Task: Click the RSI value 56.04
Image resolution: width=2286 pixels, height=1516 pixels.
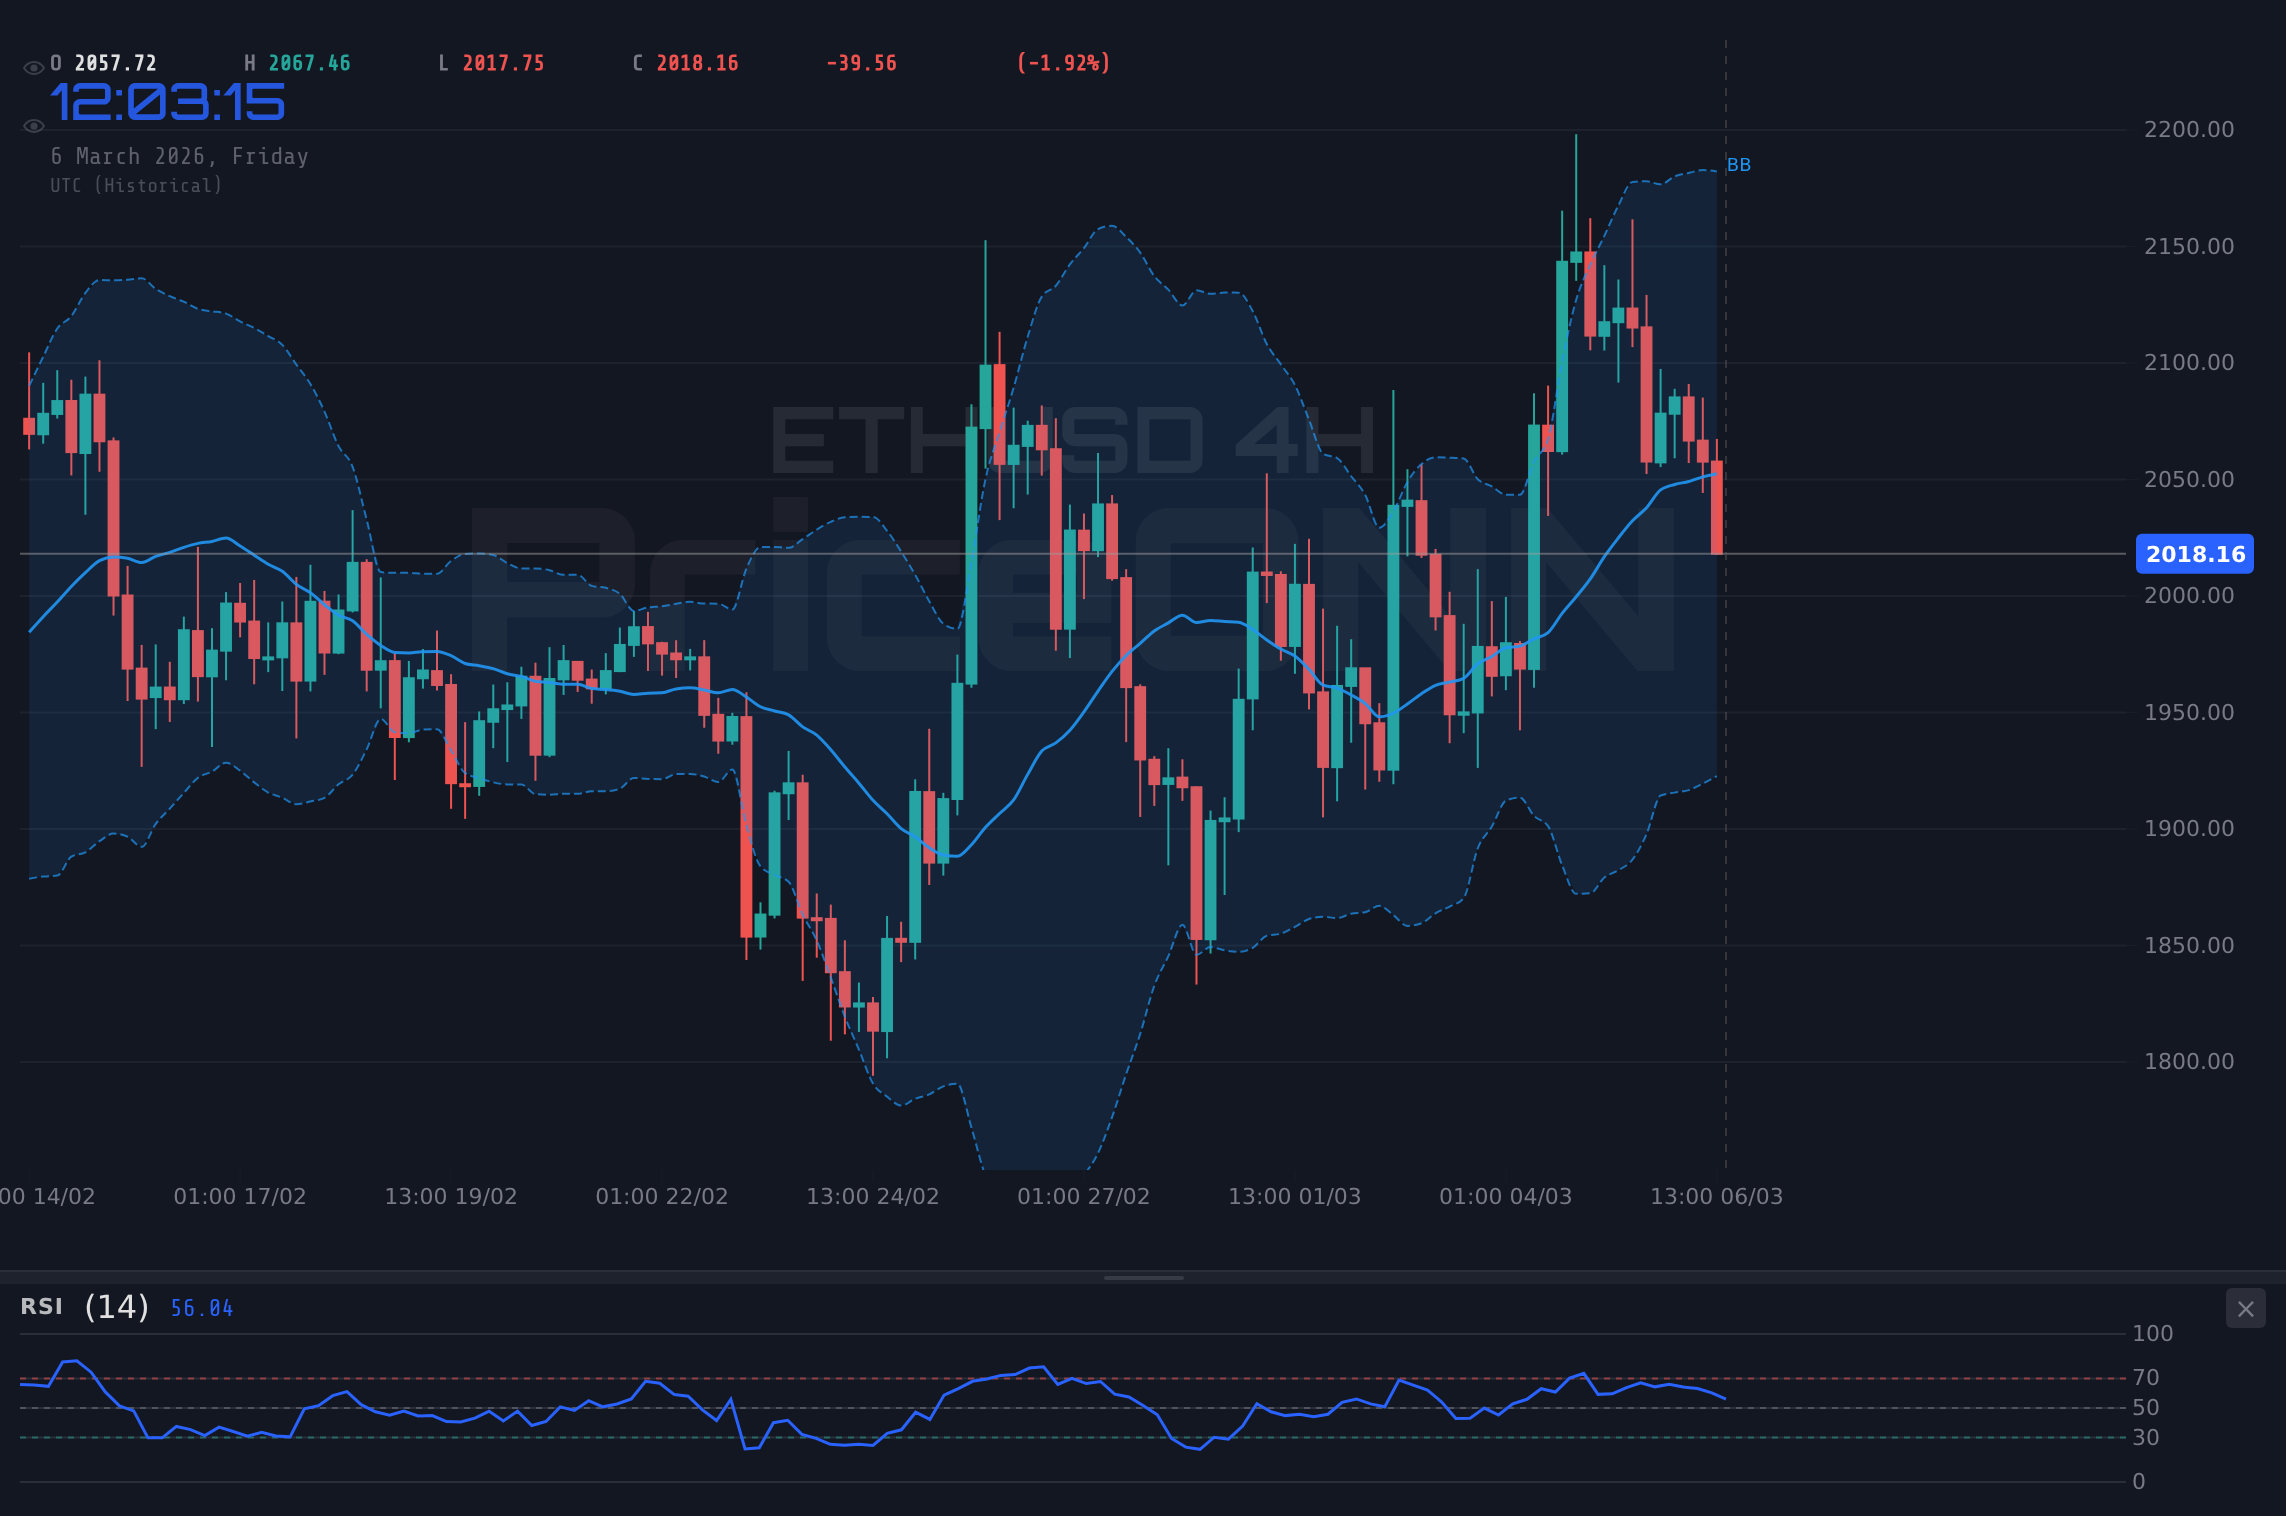Action: tap(202, 1308)
